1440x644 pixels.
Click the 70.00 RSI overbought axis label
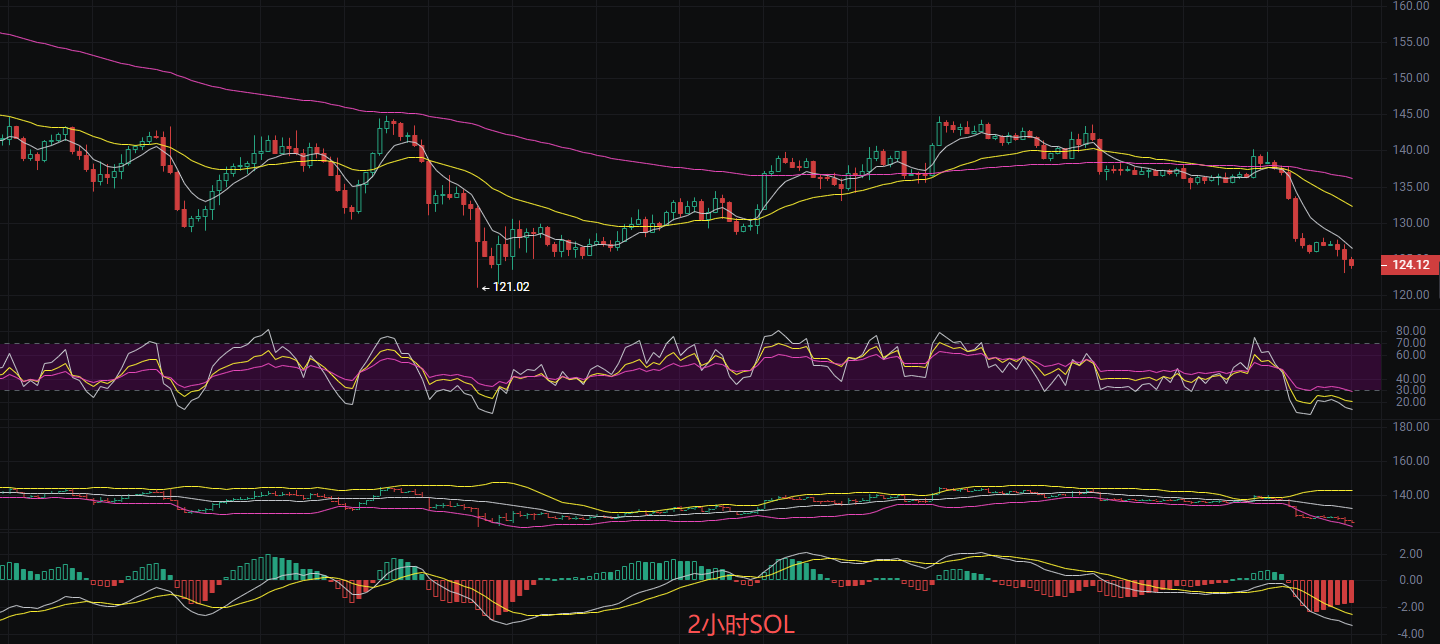[x=1411, y=343]
